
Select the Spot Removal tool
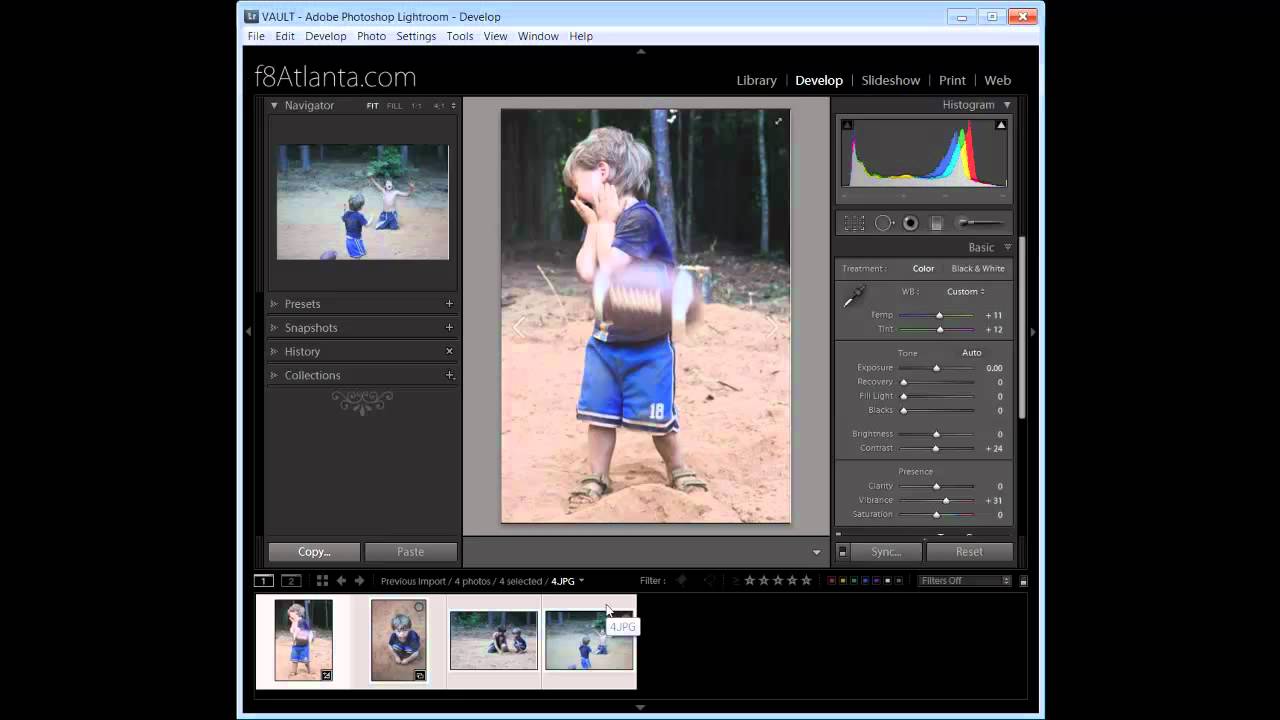[884, 223]
